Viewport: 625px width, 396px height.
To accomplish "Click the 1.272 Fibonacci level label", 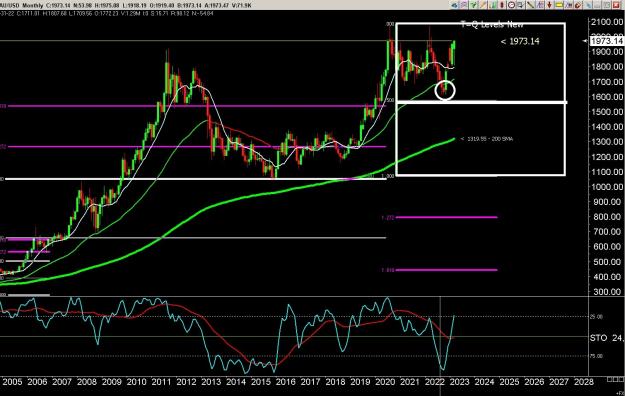I will (387, 218).
